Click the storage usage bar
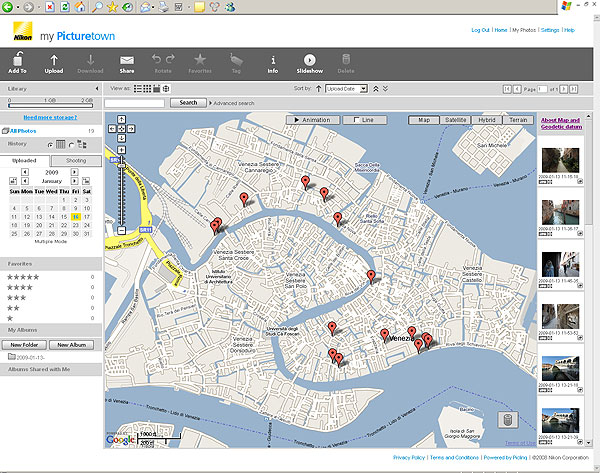The width and height of the screenshot is (600, 473). point(51,105)
